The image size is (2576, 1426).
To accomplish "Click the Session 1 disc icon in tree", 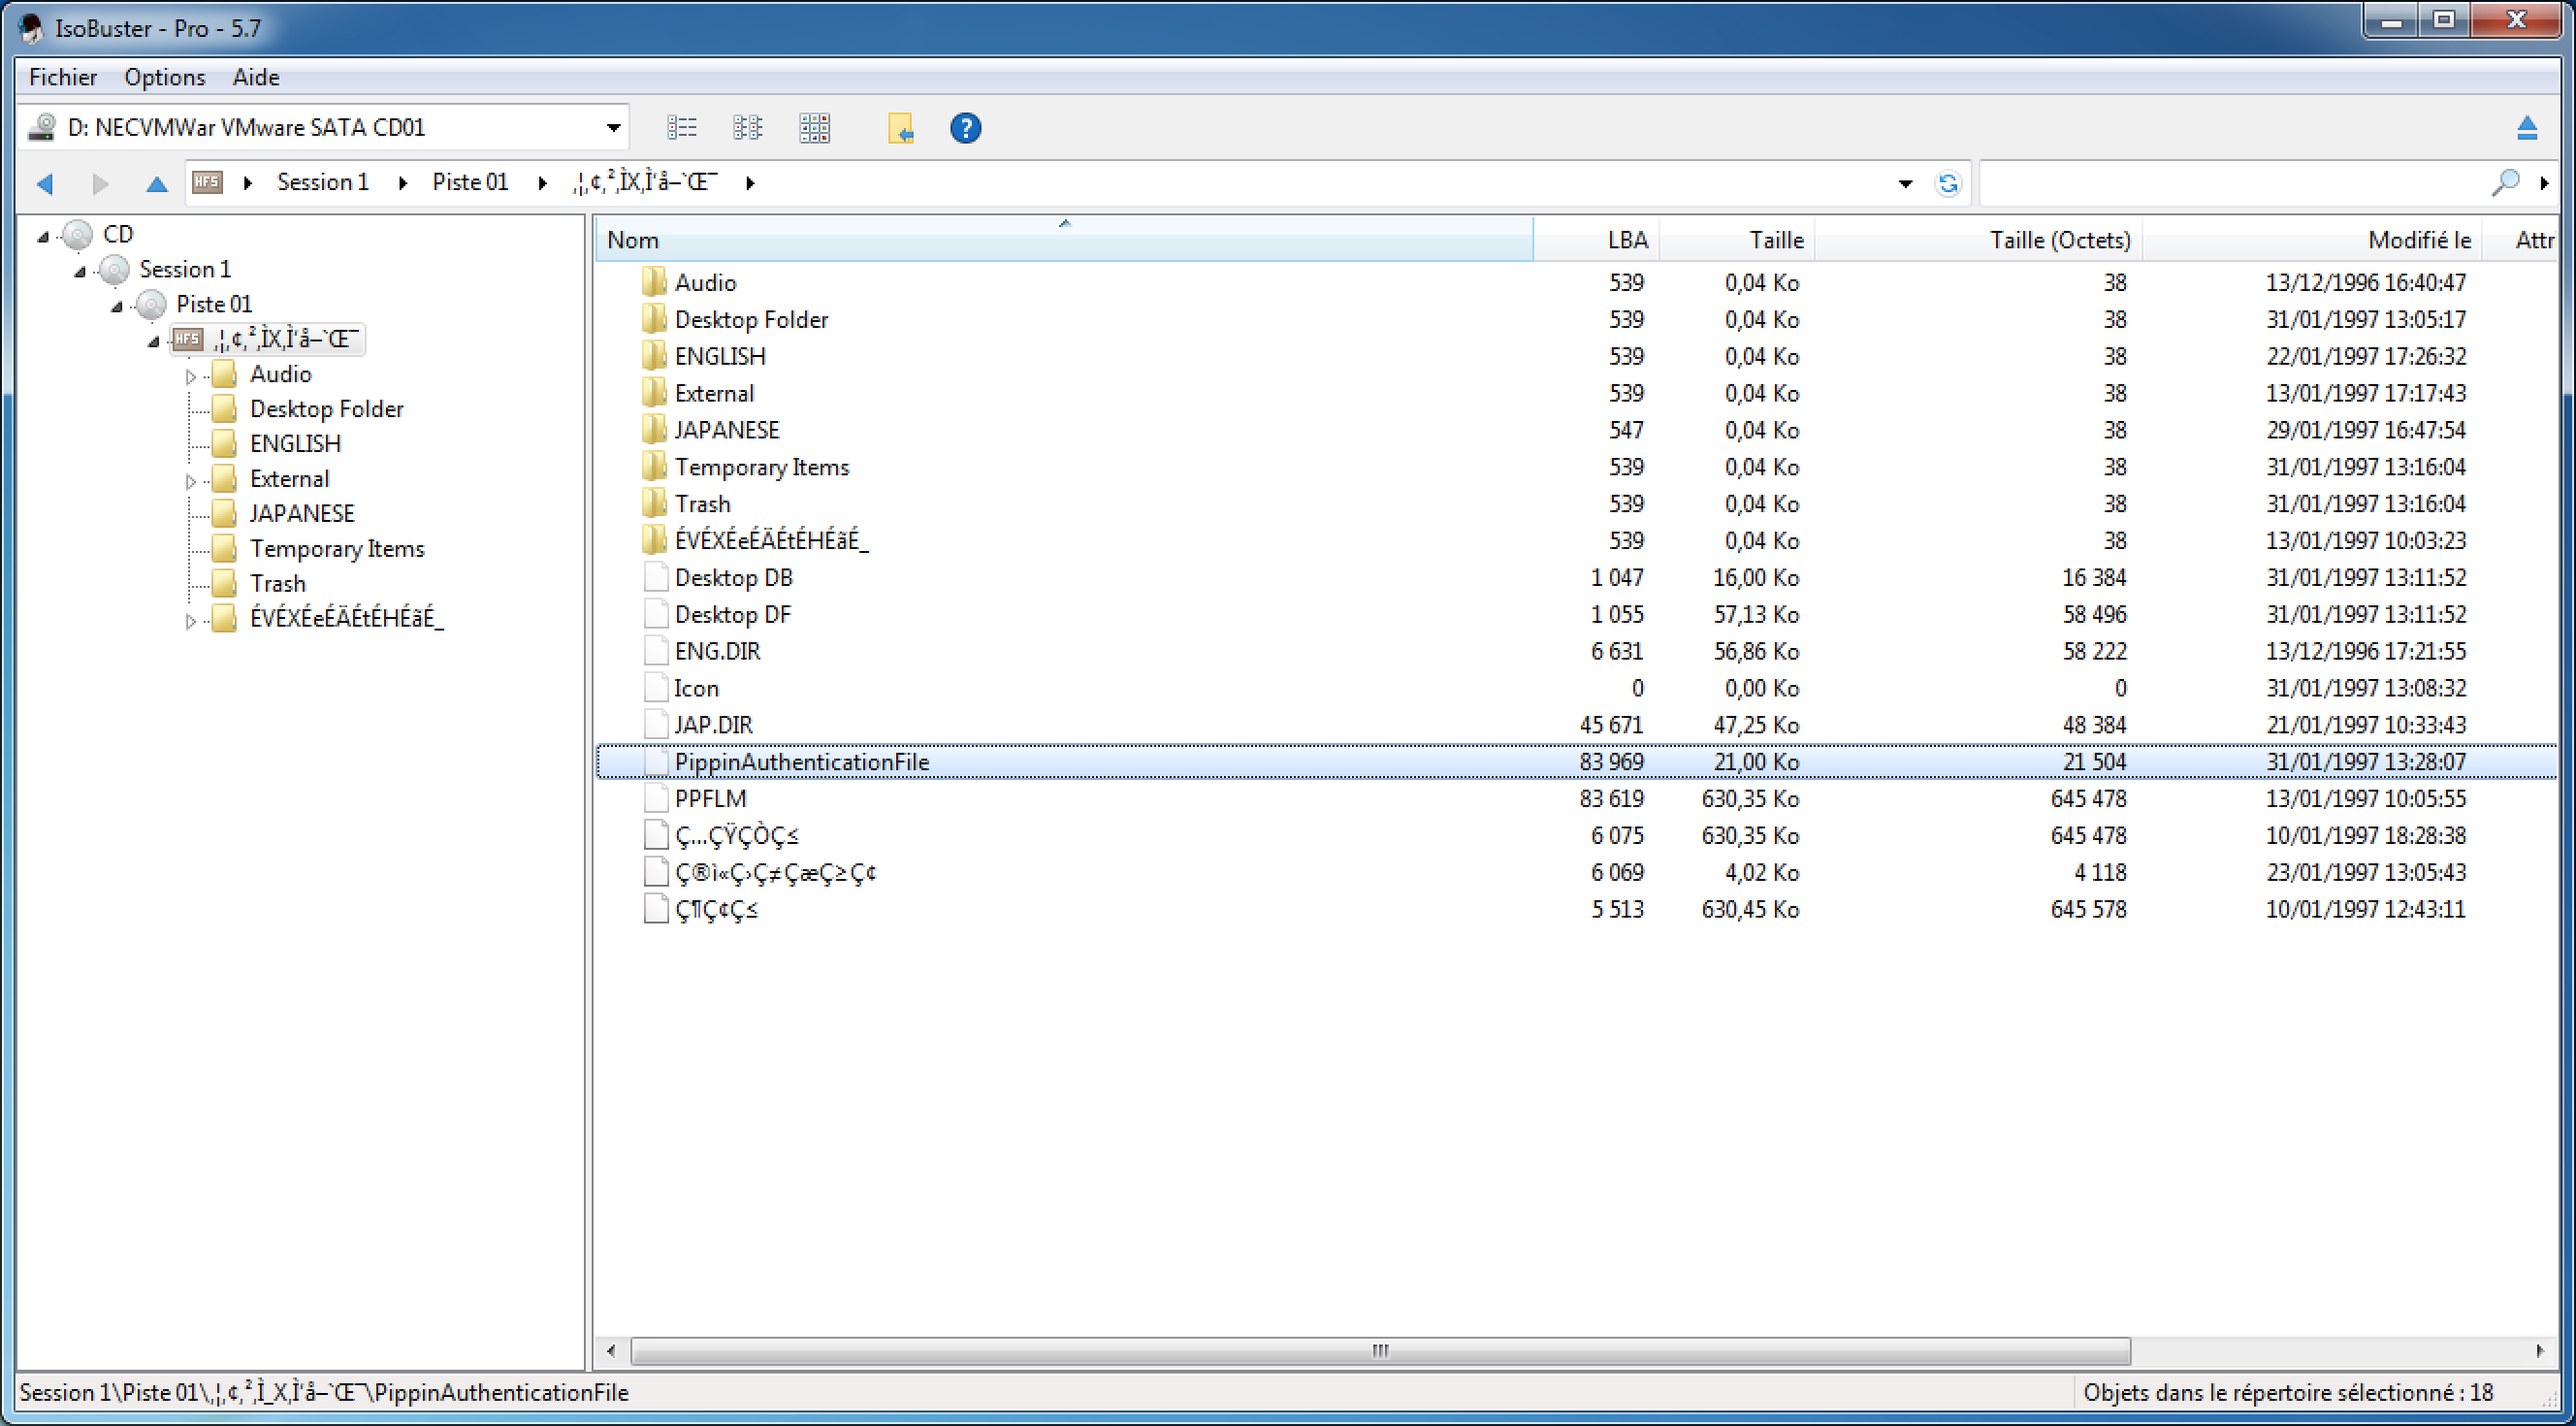I will click(115, 270).
